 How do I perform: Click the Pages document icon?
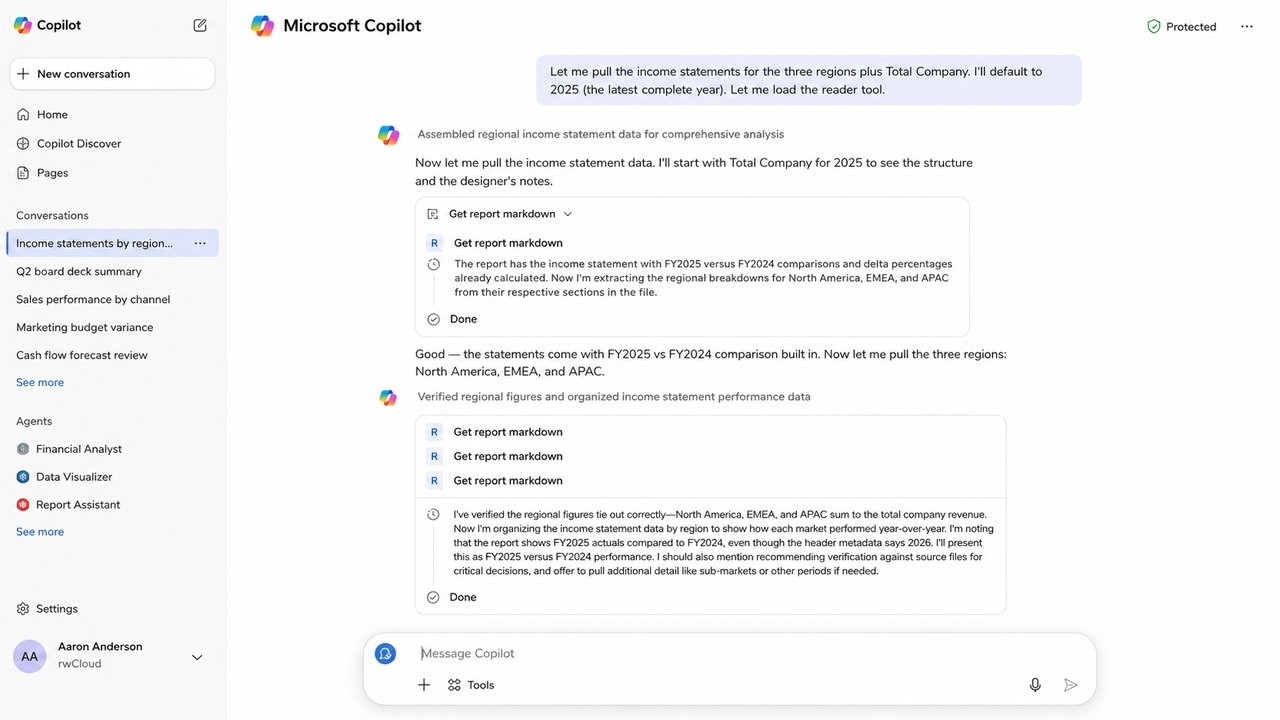23,172
